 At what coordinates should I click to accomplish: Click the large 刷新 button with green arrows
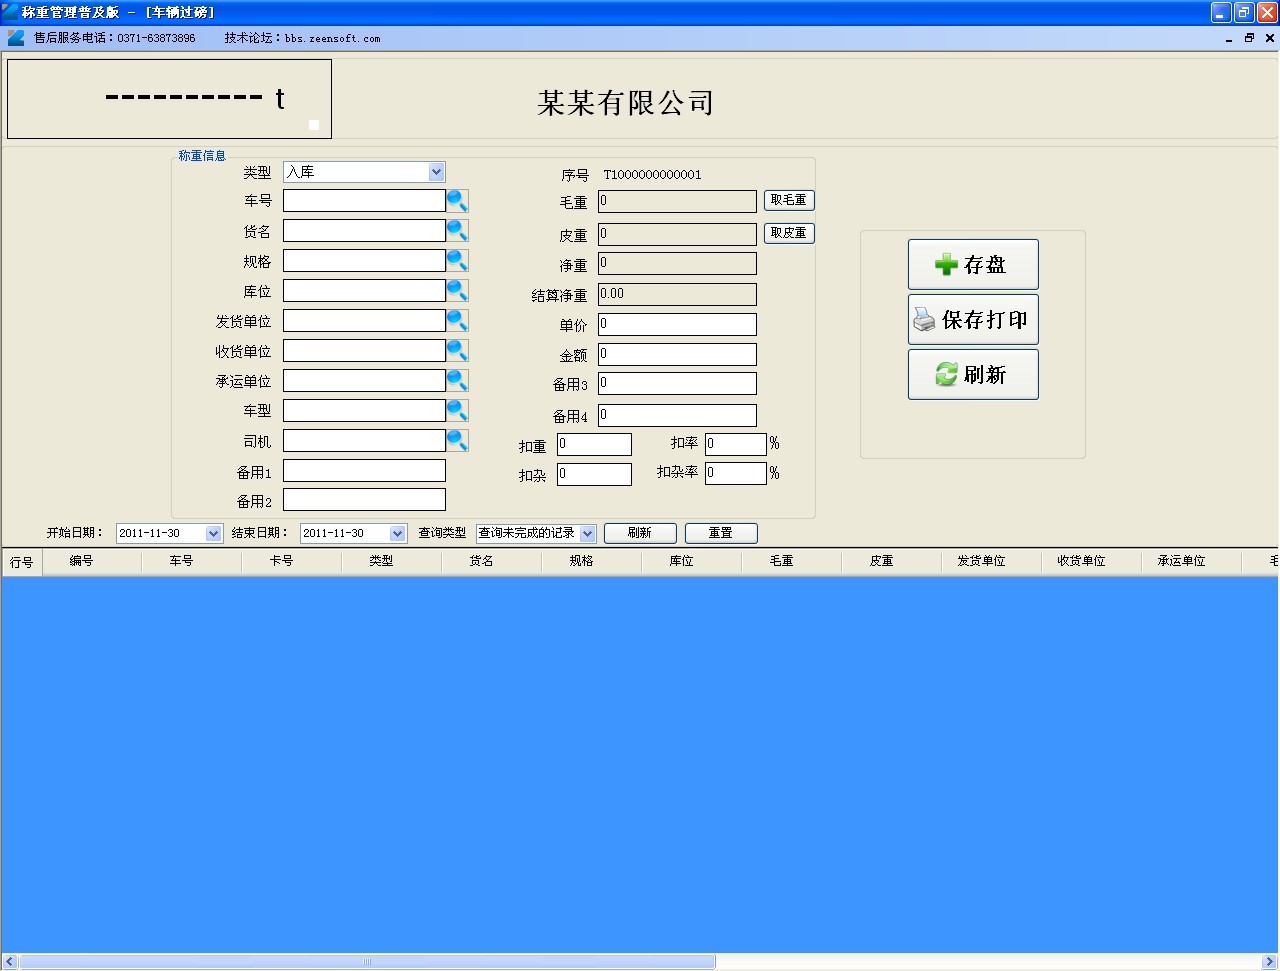pos(973,374)
